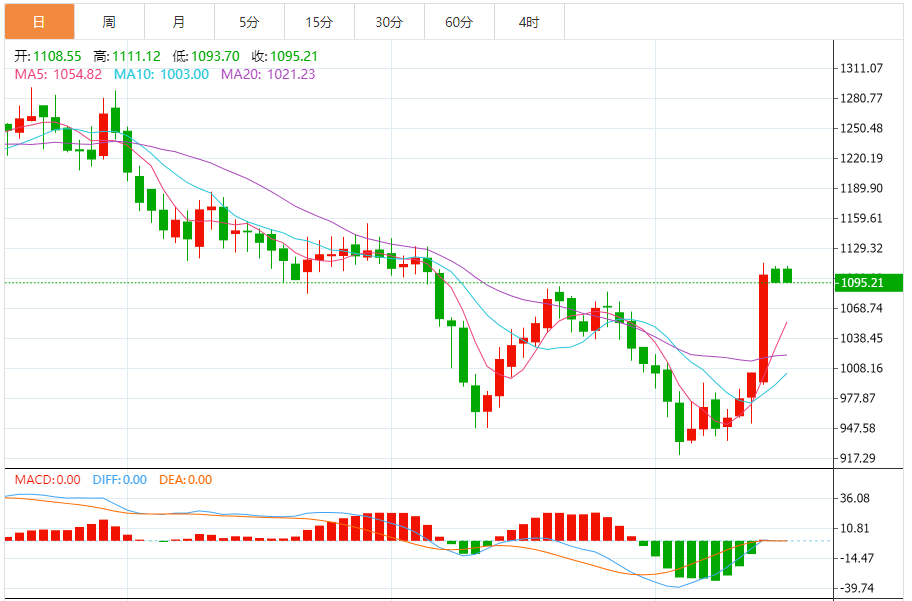Click the high price 高:1111.12

click(x=127, y=56)
